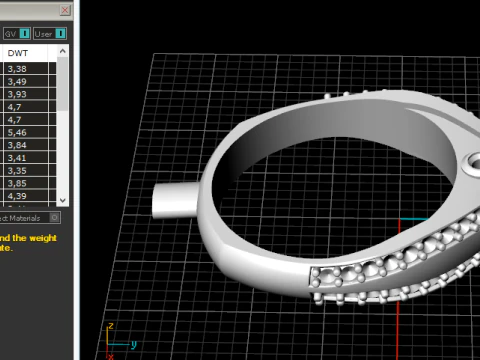
Task: Click the list scroll up arrow
Action: click(63, 51)
